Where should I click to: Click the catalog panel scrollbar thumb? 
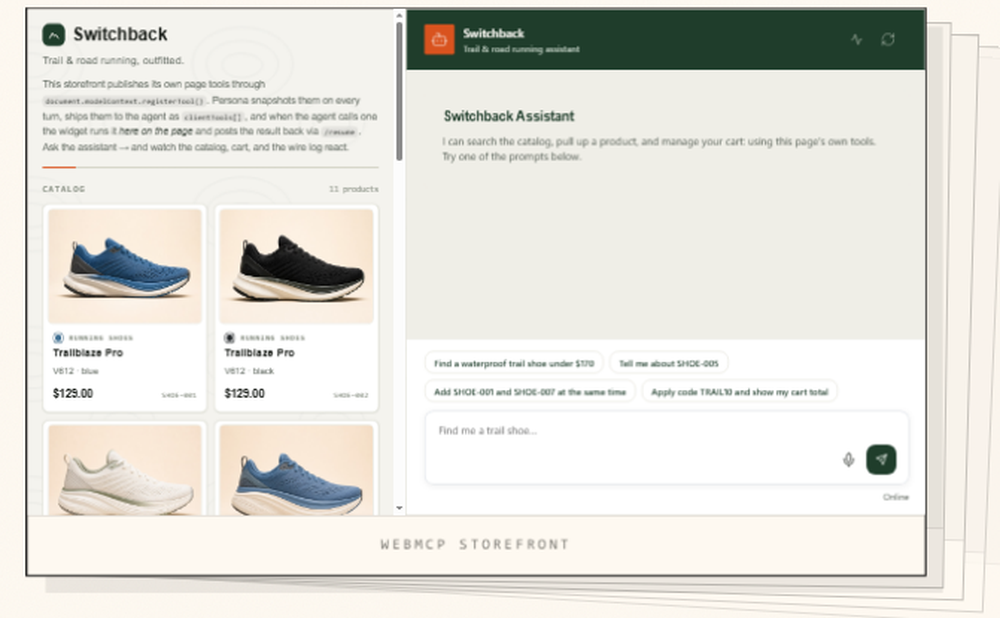pyautogui.click(x=399, y=91)
